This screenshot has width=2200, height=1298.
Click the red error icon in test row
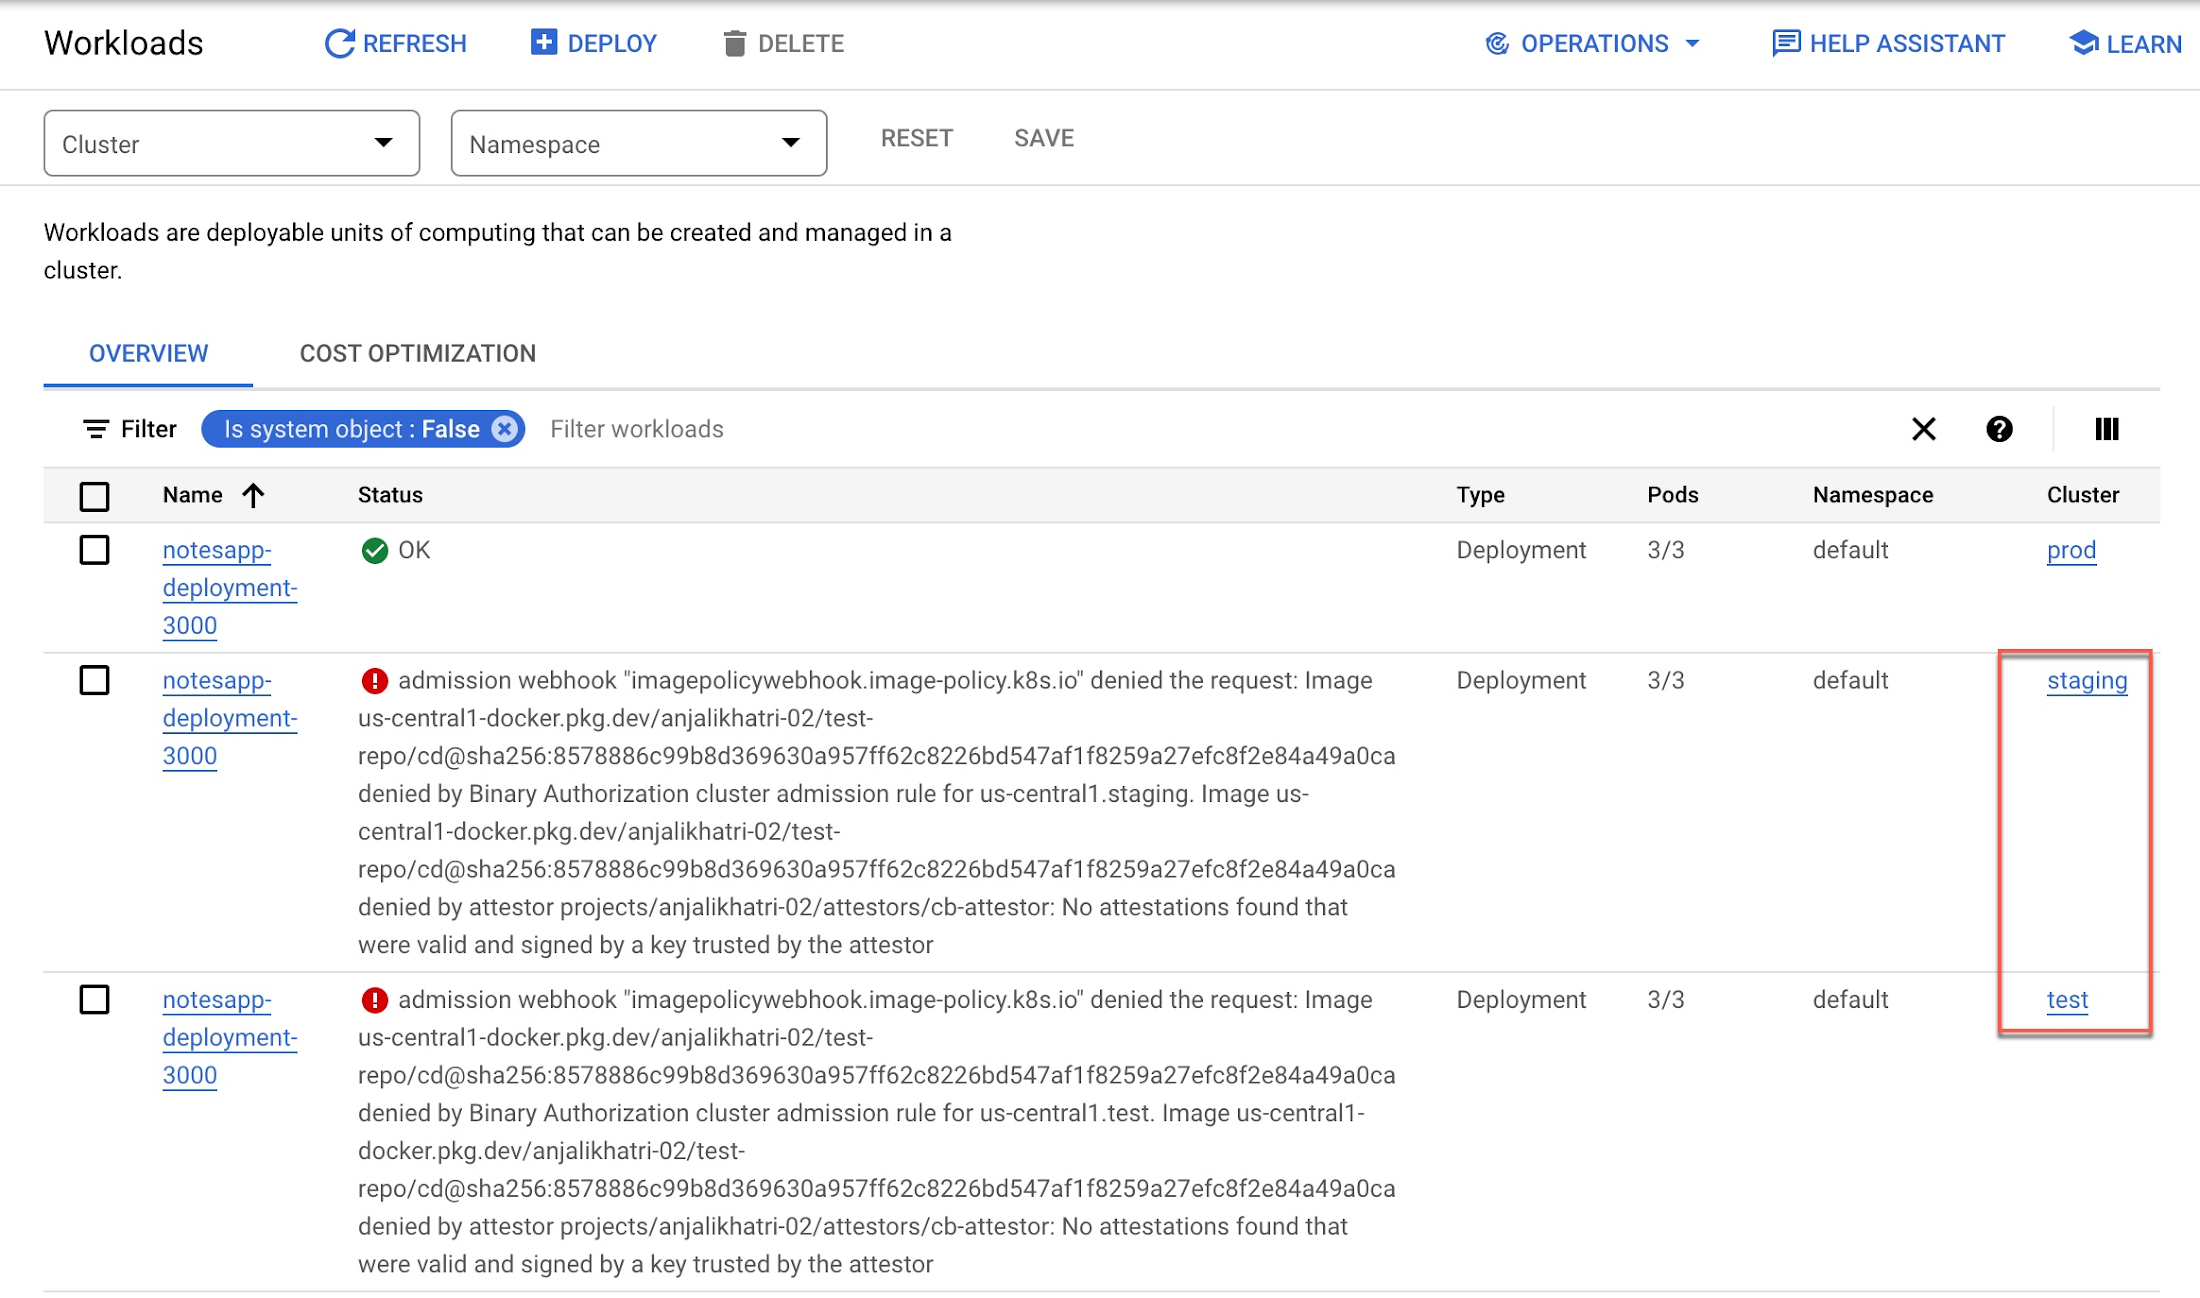pos(375,1000)
